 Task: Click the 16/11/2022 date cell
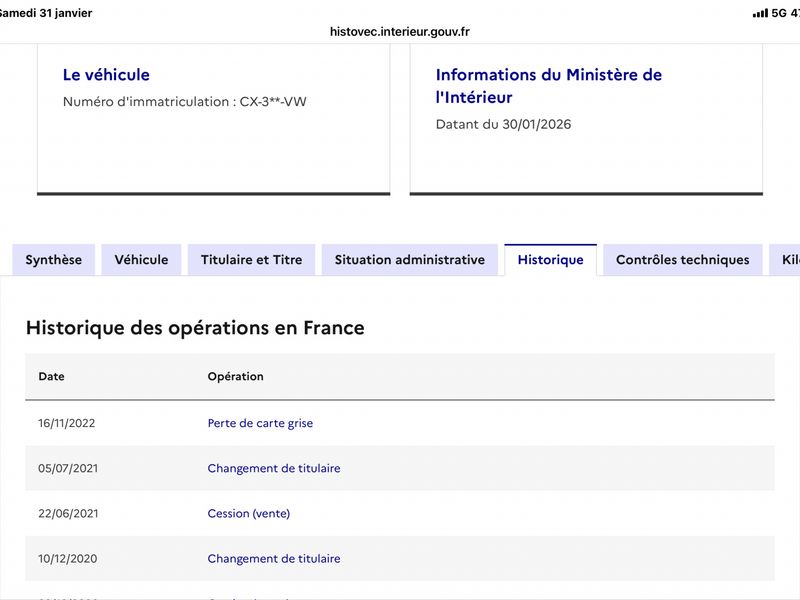[67, 423]
